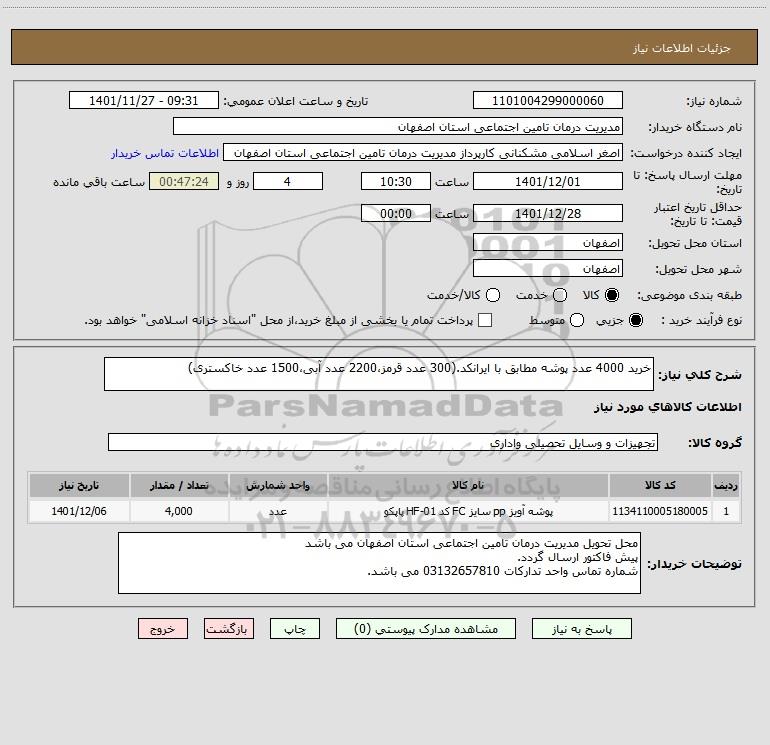Click the request creator field اصغر اسلامی

[x=423, y=152]
